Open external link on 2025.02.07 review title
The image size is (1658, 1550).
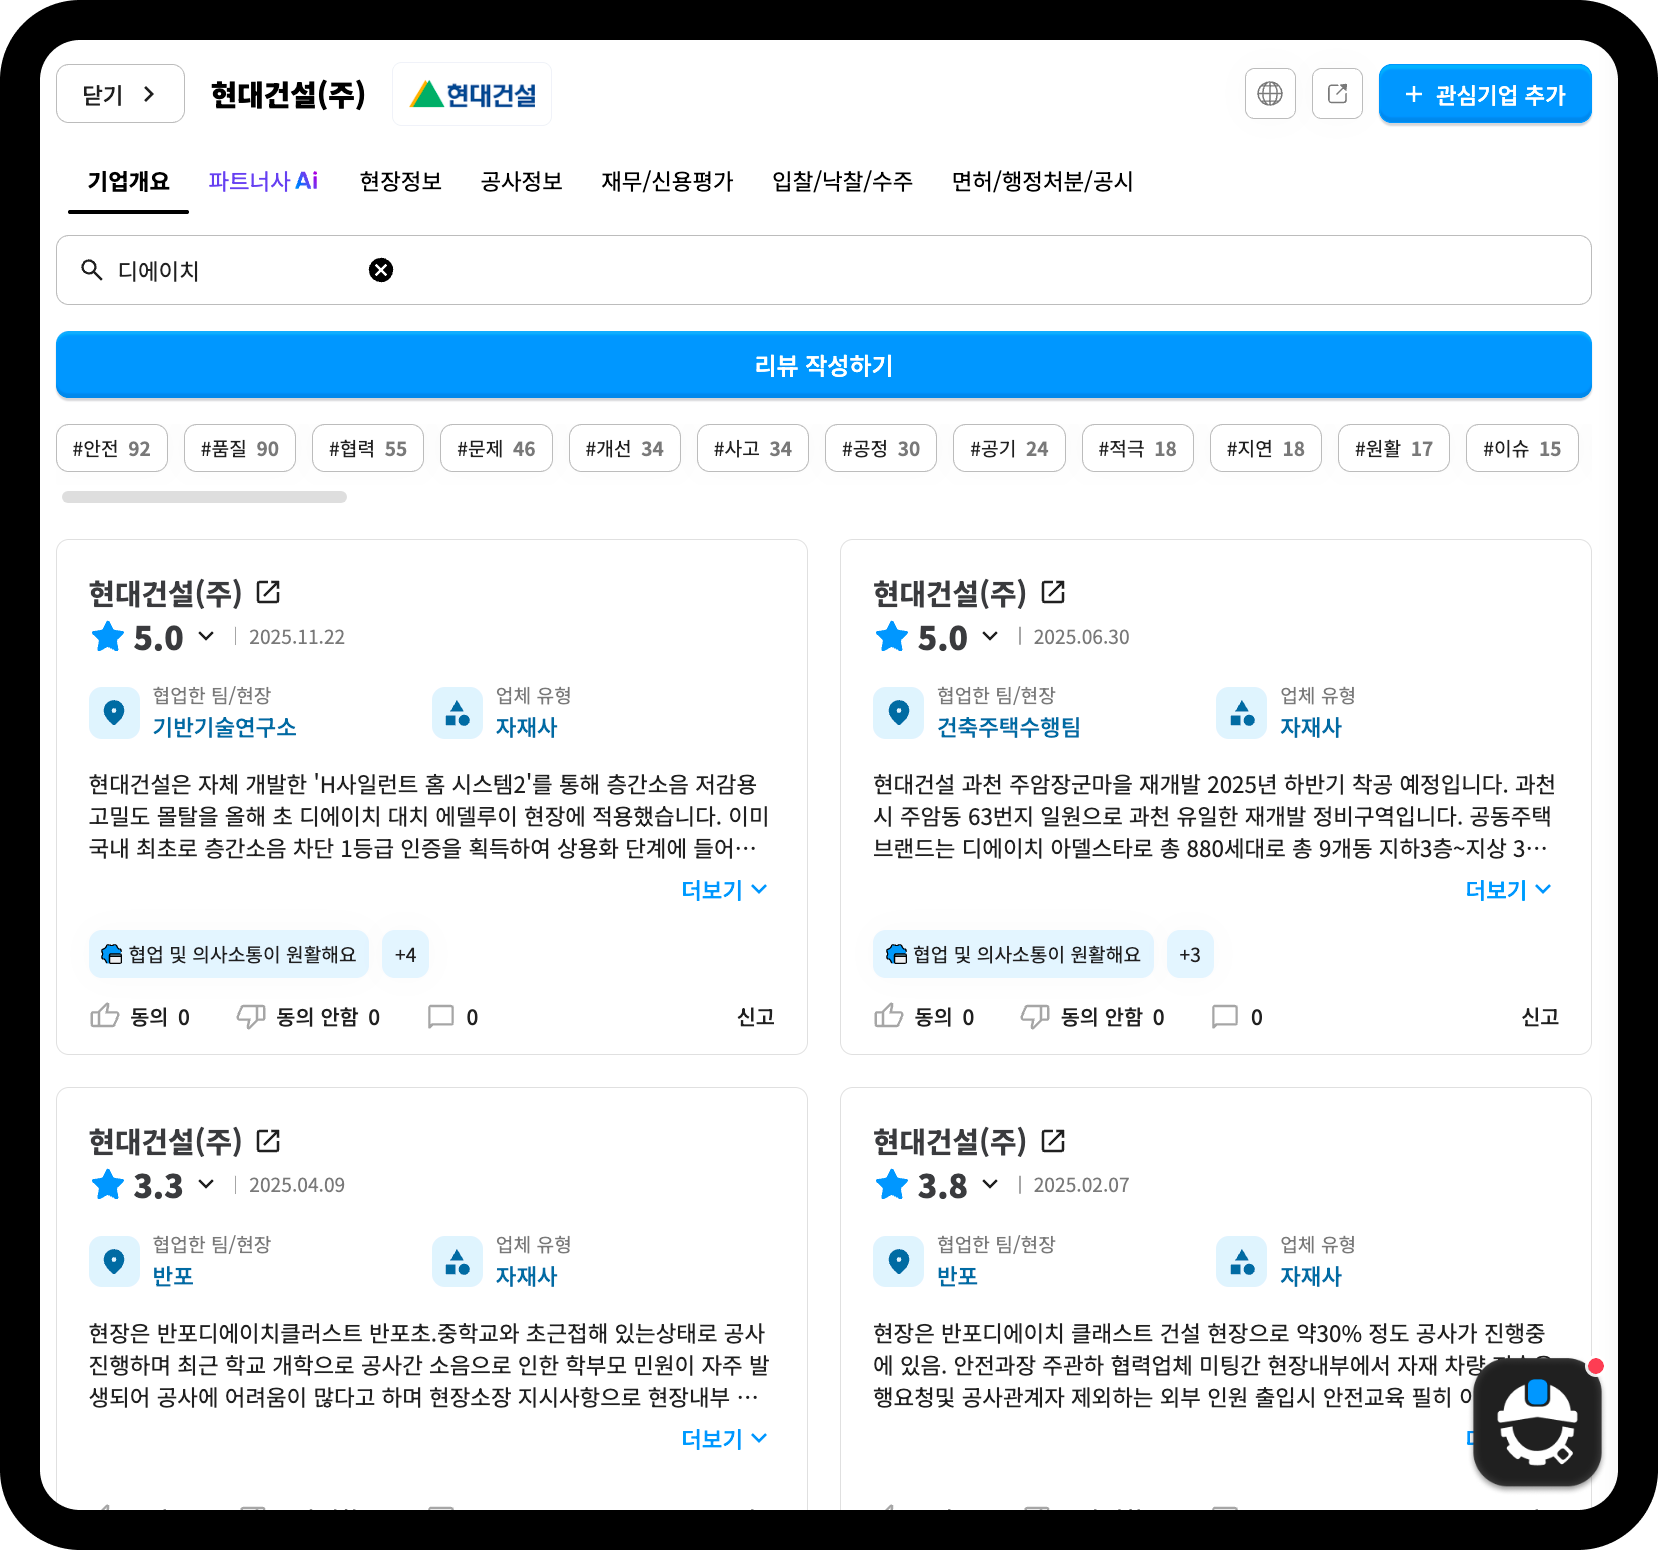pos(1053,1140)
